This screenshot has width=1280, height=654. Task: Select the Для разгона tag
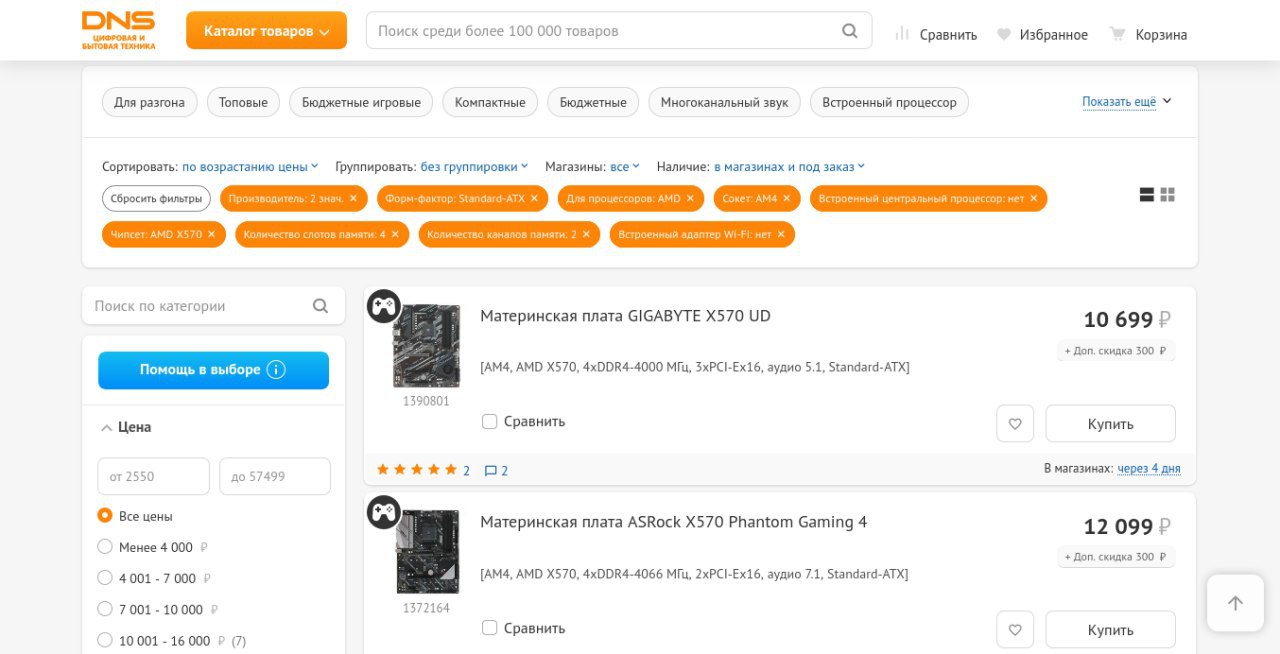pyautogui.click(x=149, y=102)
